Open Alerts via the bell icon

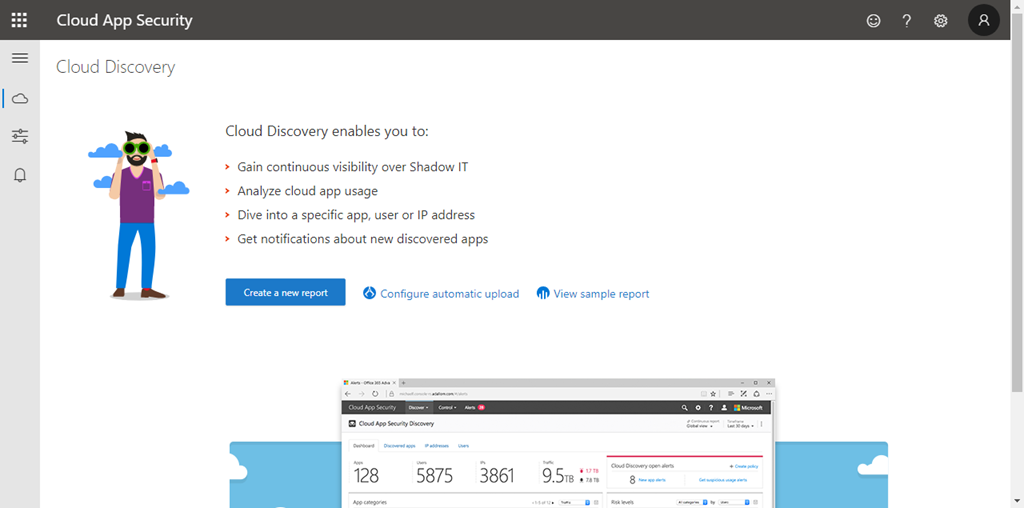20,175
